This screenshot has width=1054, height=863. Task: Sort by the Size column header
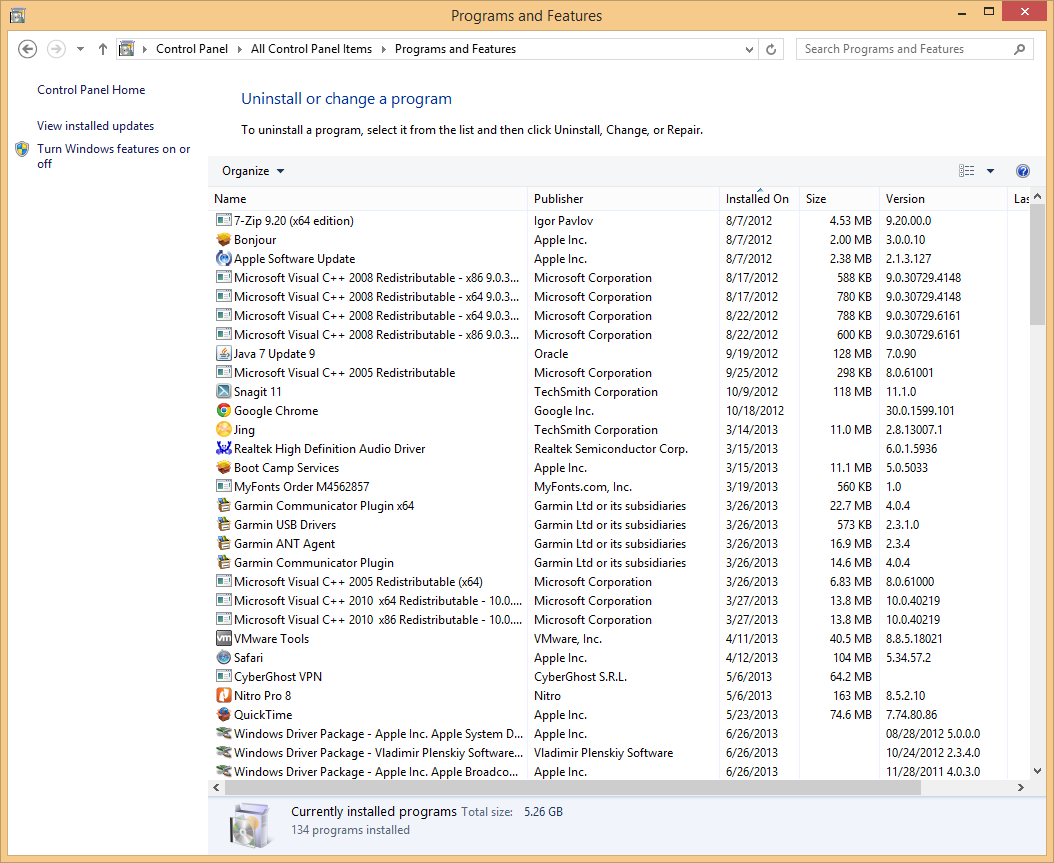(840, 198)
